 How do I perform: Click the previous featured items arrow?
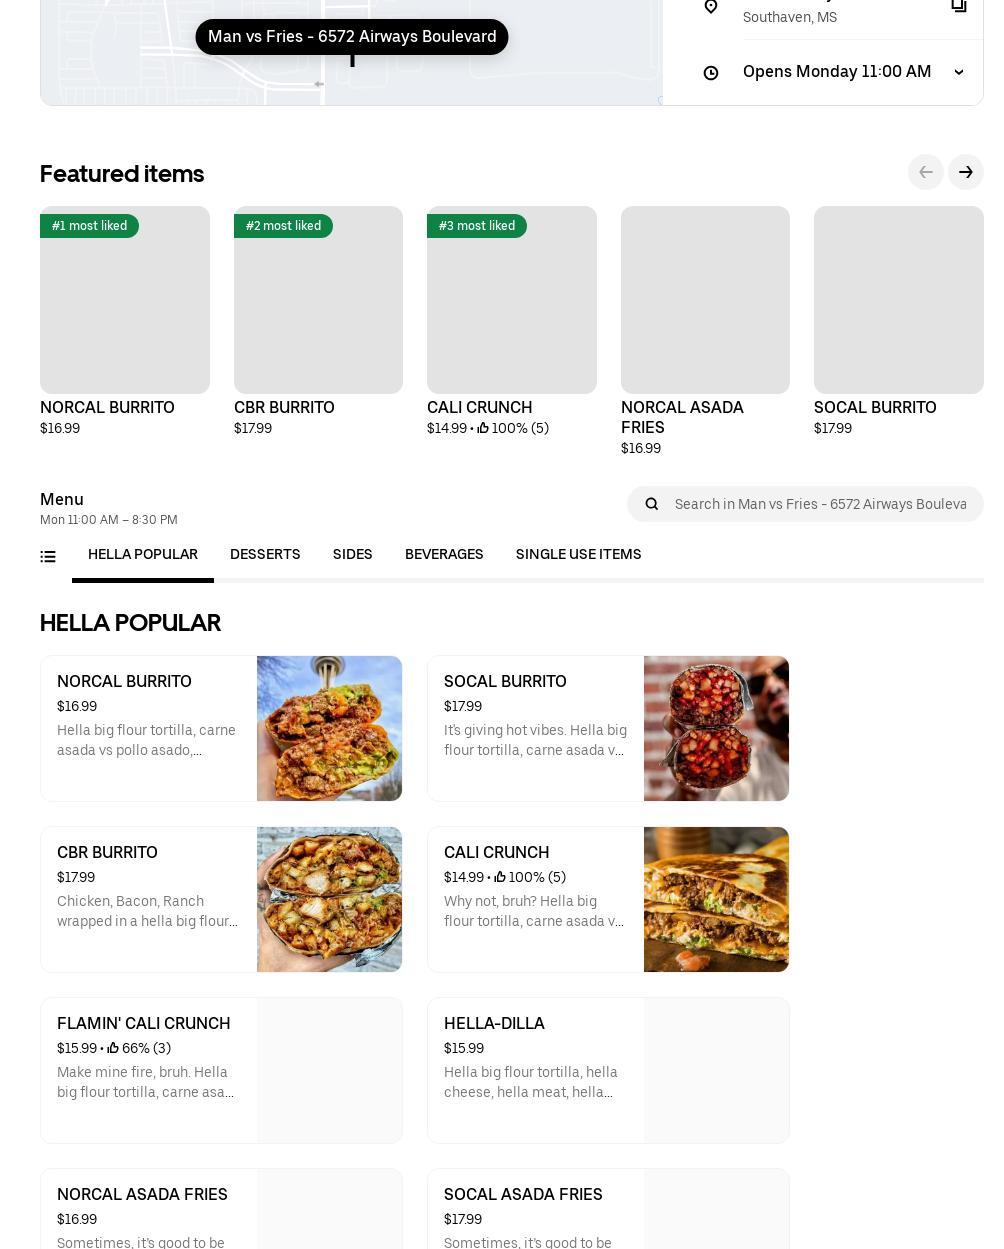tap(926, 173)
